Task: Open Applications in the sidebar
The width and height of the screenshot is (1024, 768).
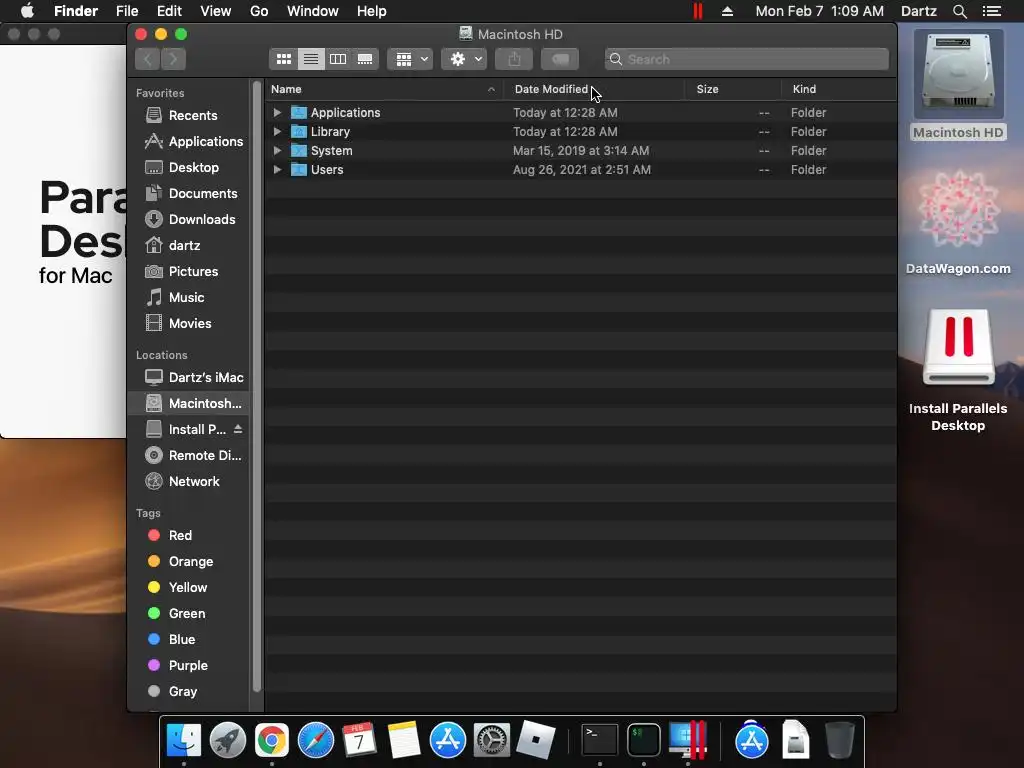Action: click(189, 141)
